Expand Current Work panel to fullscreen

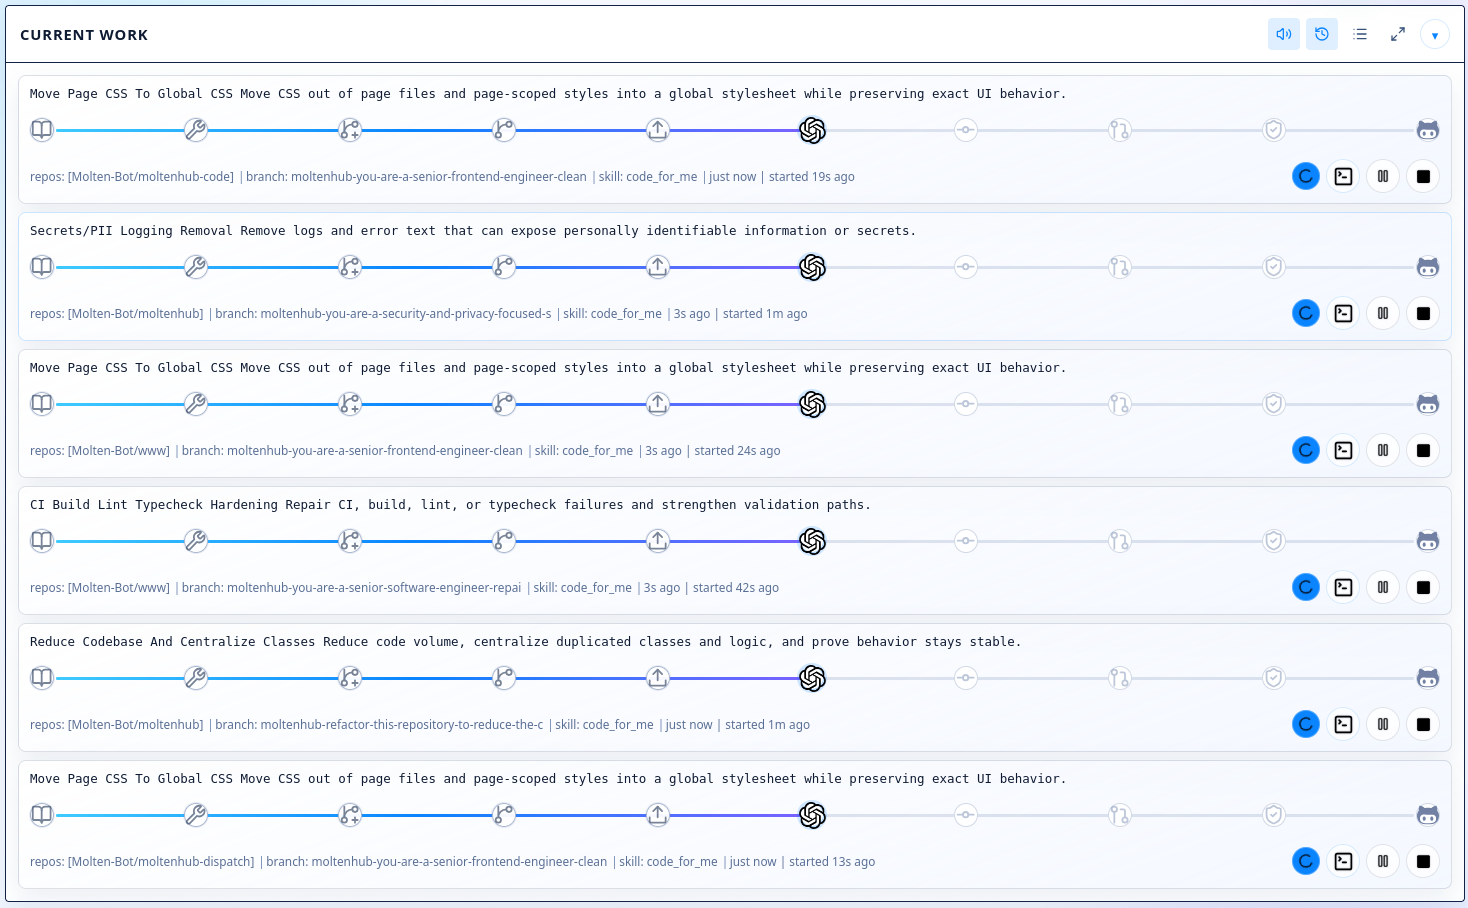point(1398,34)
